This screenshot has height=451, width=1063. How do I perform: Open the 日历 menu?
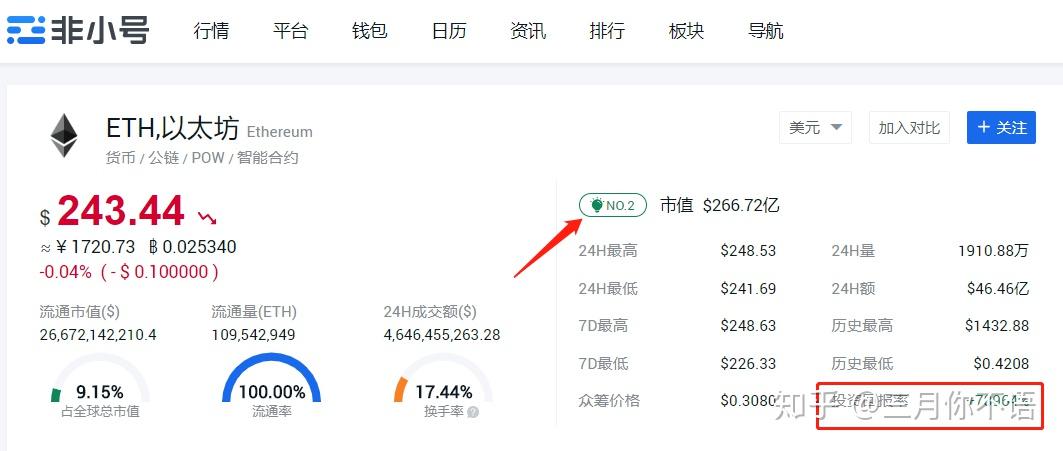tap(449, 31)
